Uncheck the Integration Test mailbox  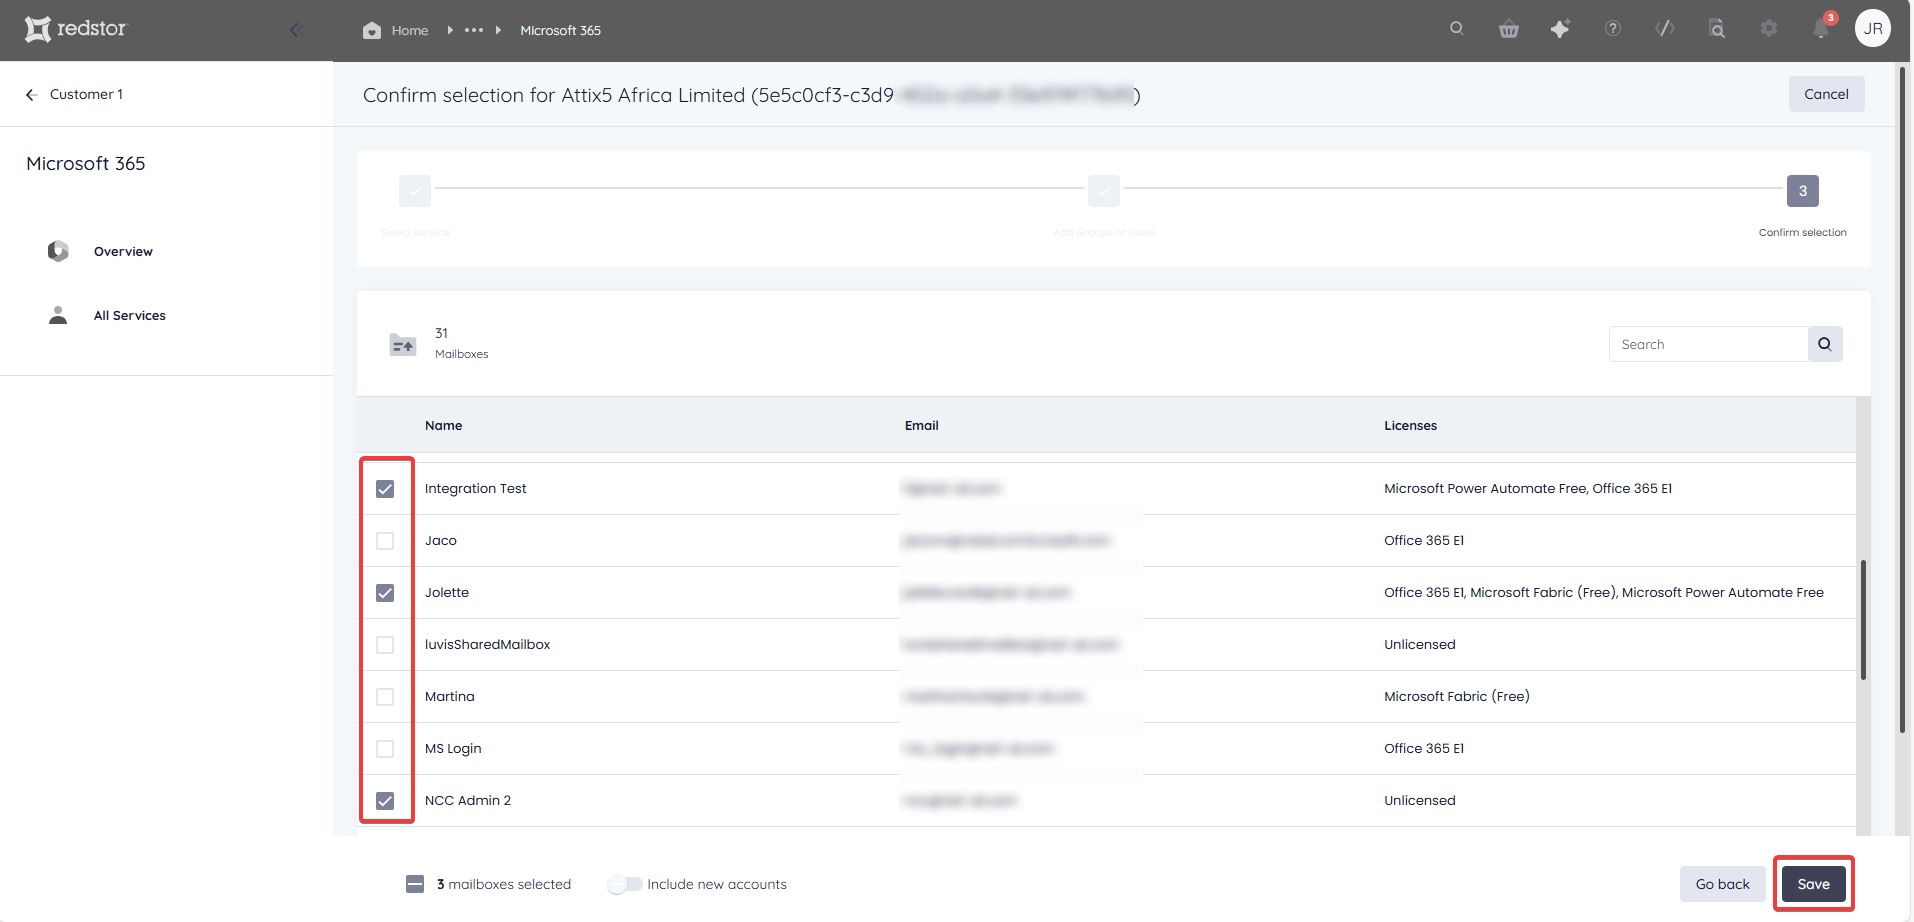click(385, 489)
